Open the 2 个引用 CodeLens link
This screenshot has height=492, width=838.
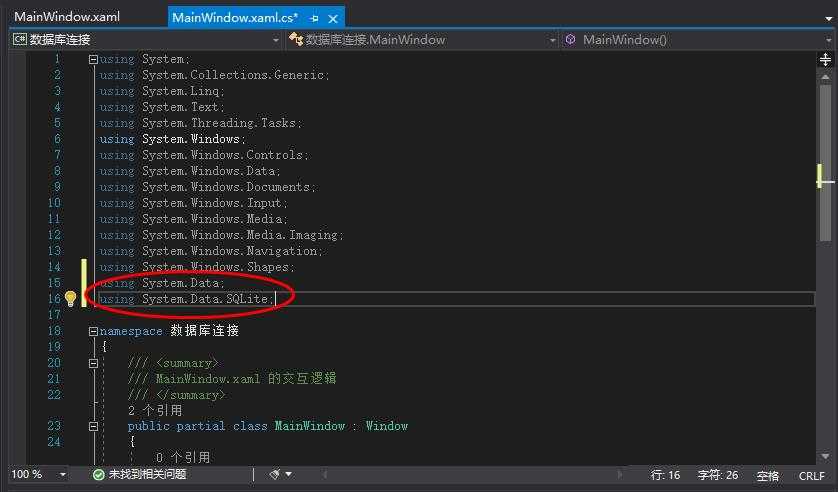pos(155,410)
